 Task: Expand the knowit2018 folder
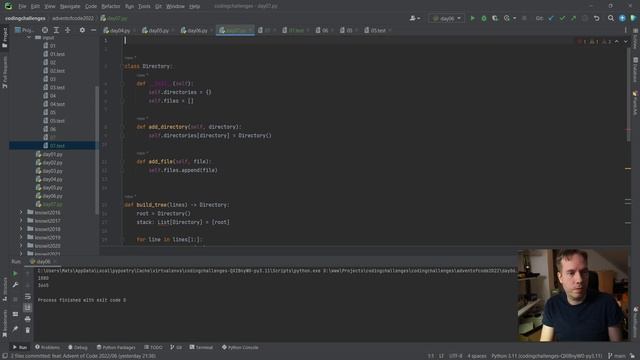(x=21, y=229)
